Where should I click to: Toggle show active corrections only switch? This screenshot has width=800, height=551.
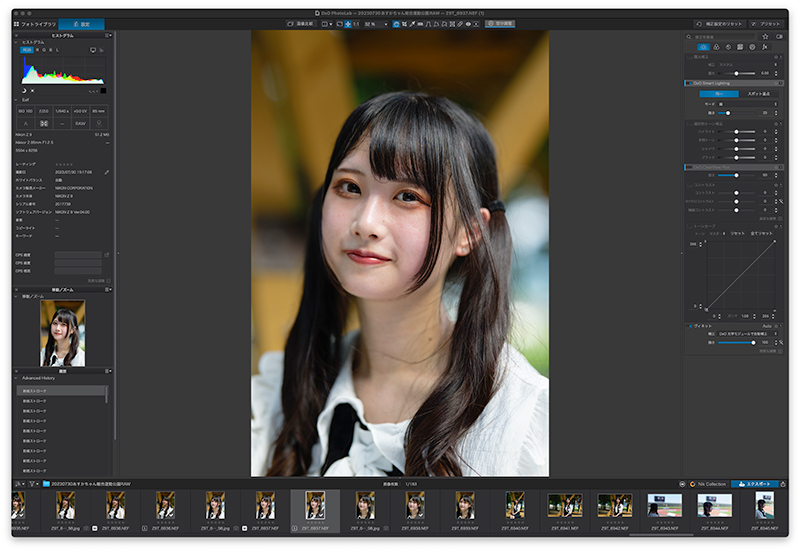780,37
